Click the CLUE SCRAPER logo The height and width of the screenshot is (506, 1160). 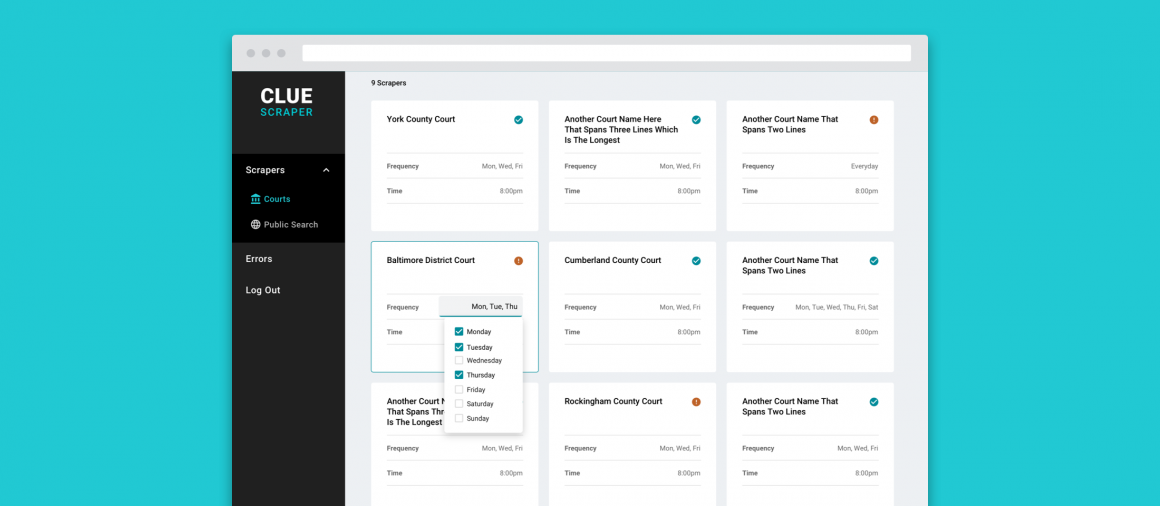tap(286, 102)
